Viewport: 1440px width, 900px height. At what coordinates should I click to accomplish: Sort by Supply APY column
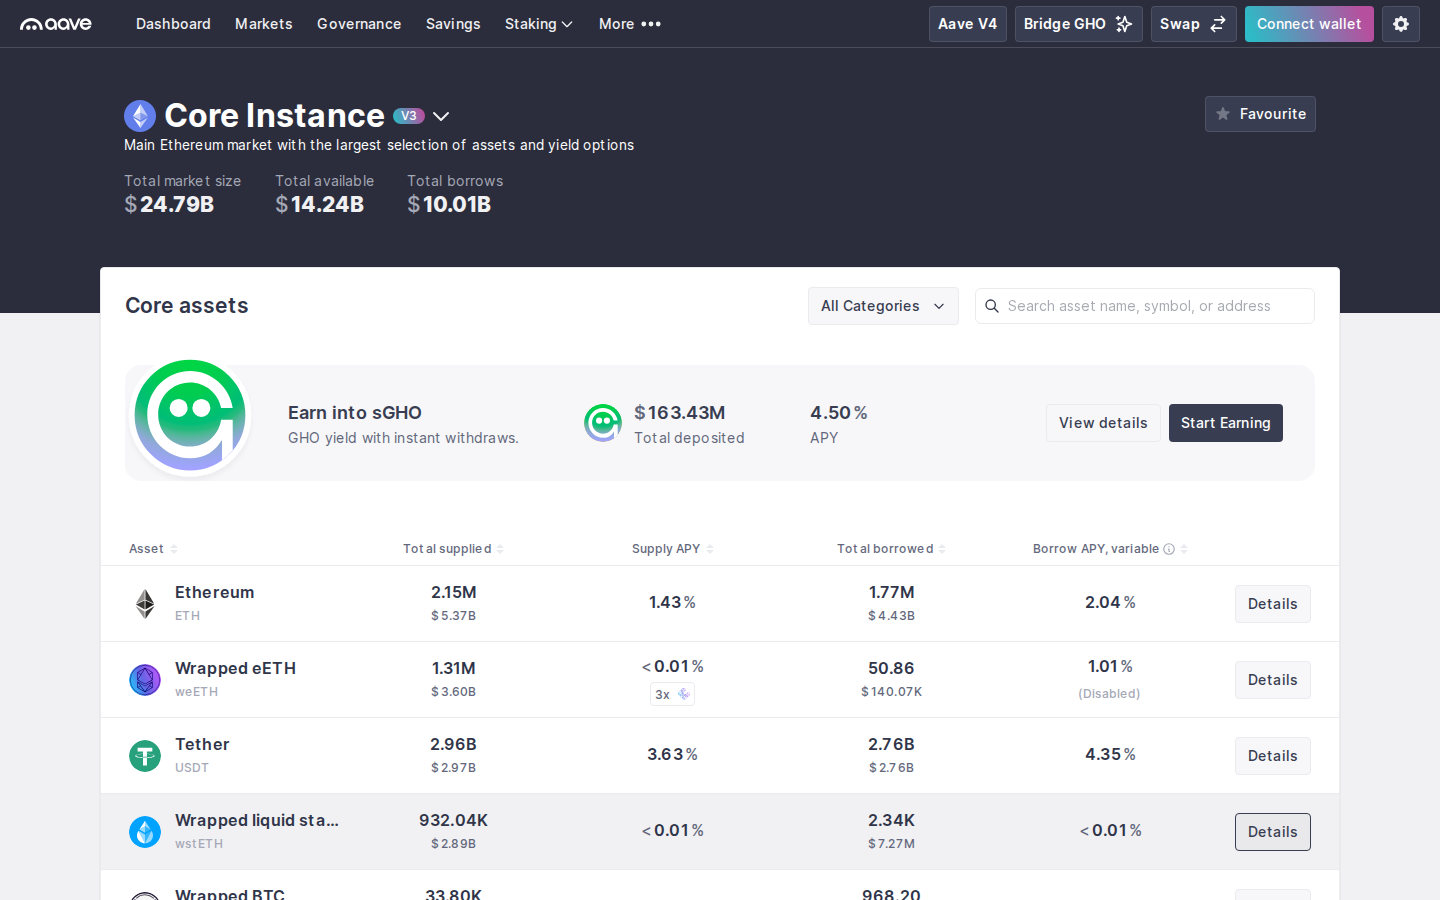click(673, 549)
